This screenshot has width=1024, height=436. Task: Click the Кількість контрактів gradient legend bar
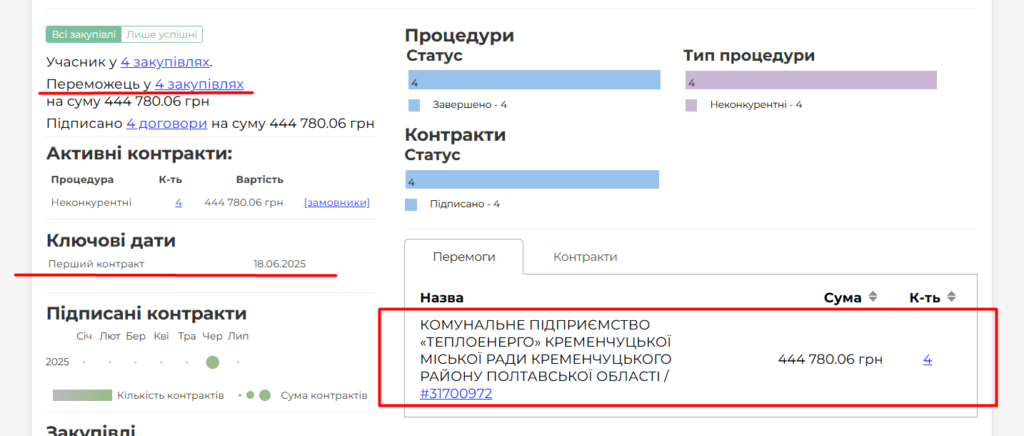tap(82, 395)
